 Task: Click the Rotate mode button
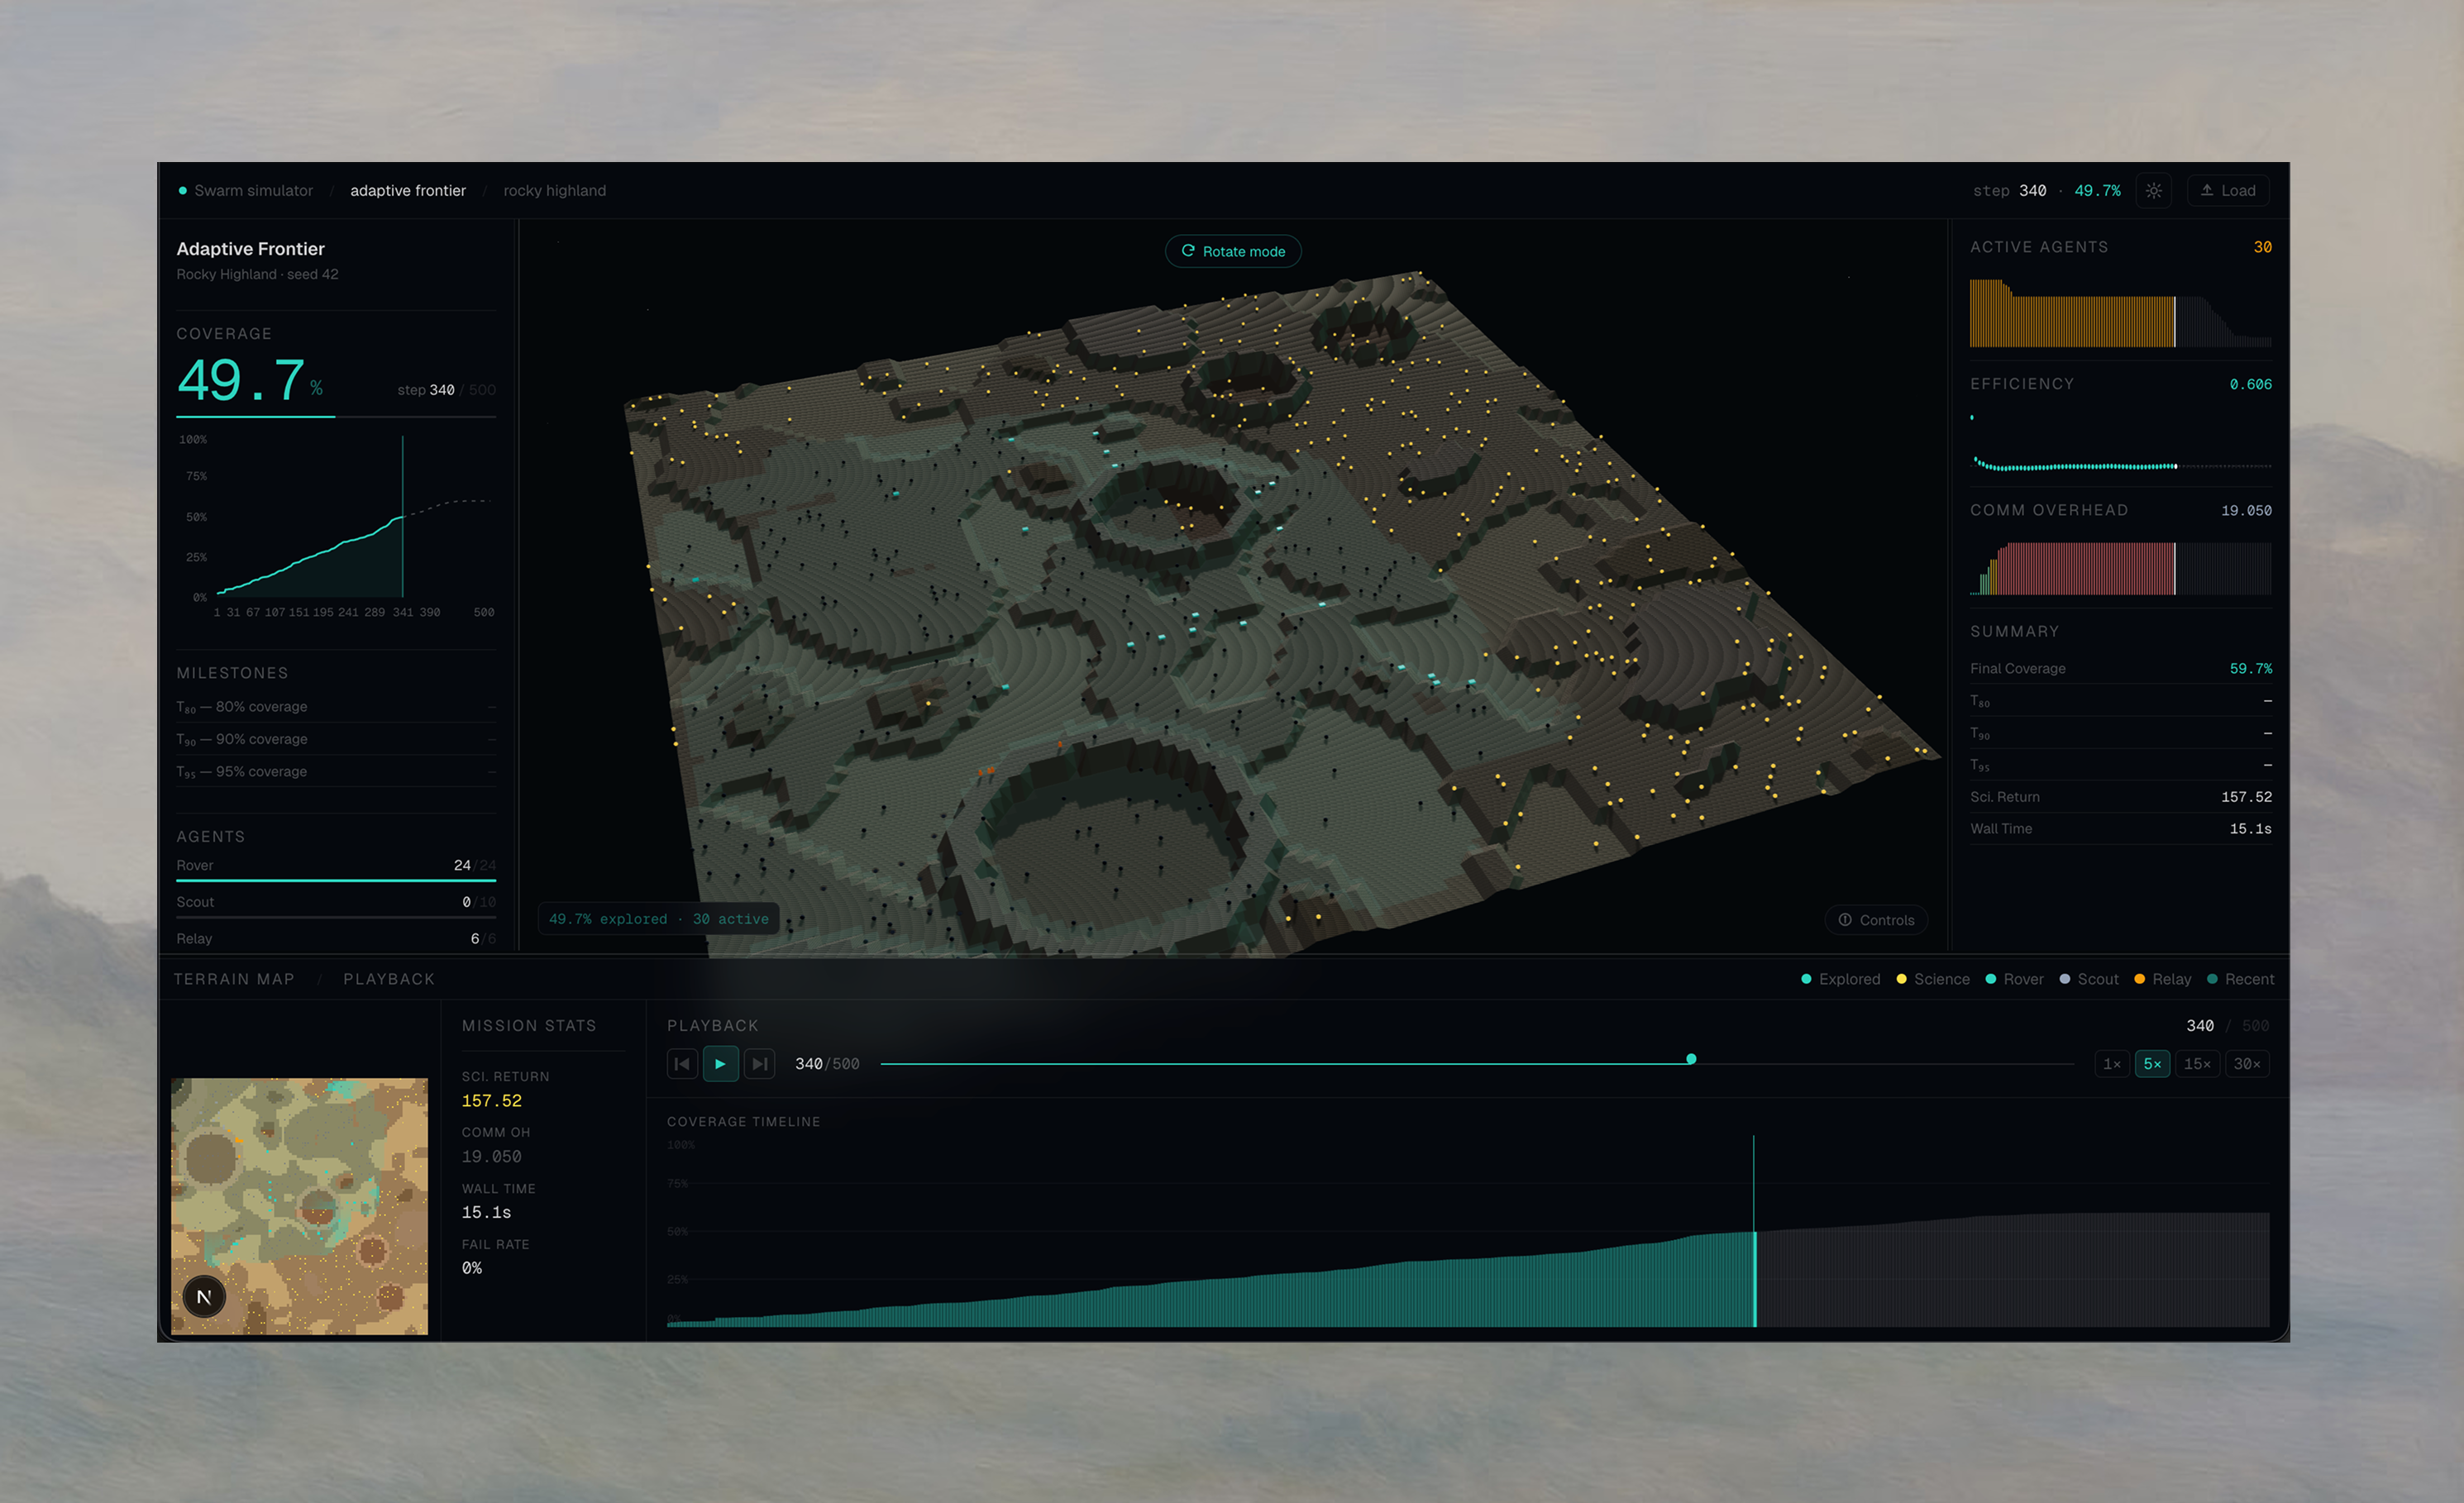[x=1232, y=251]
